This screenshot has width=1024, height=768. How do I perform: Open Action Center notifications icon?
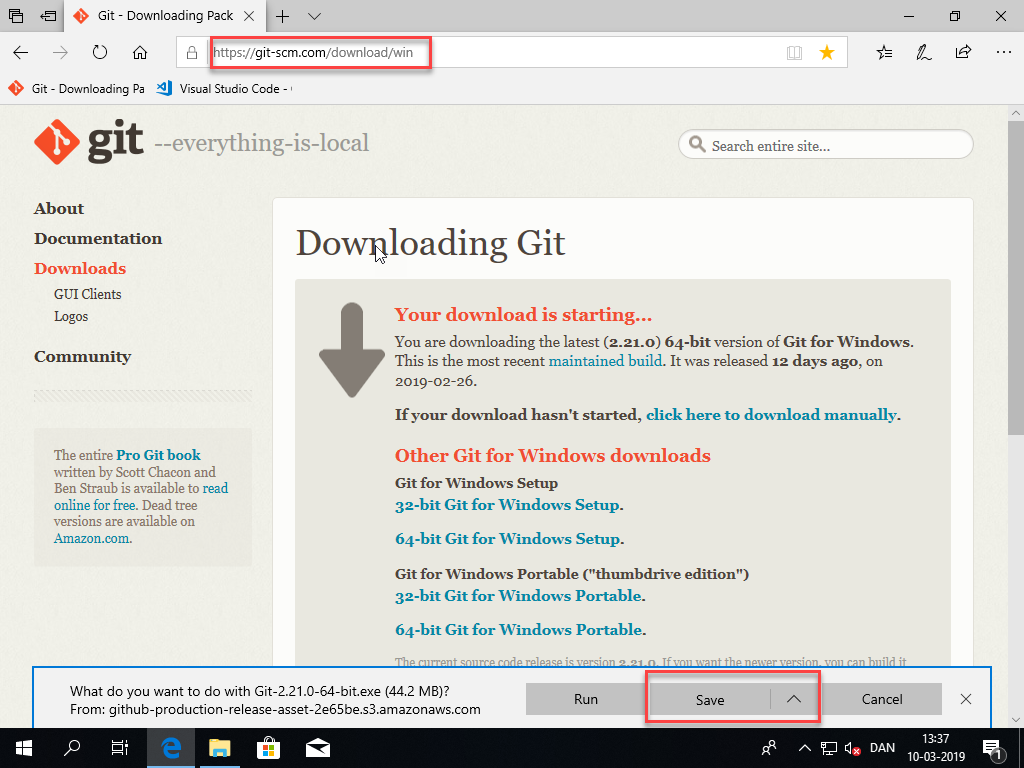[992, 748]
